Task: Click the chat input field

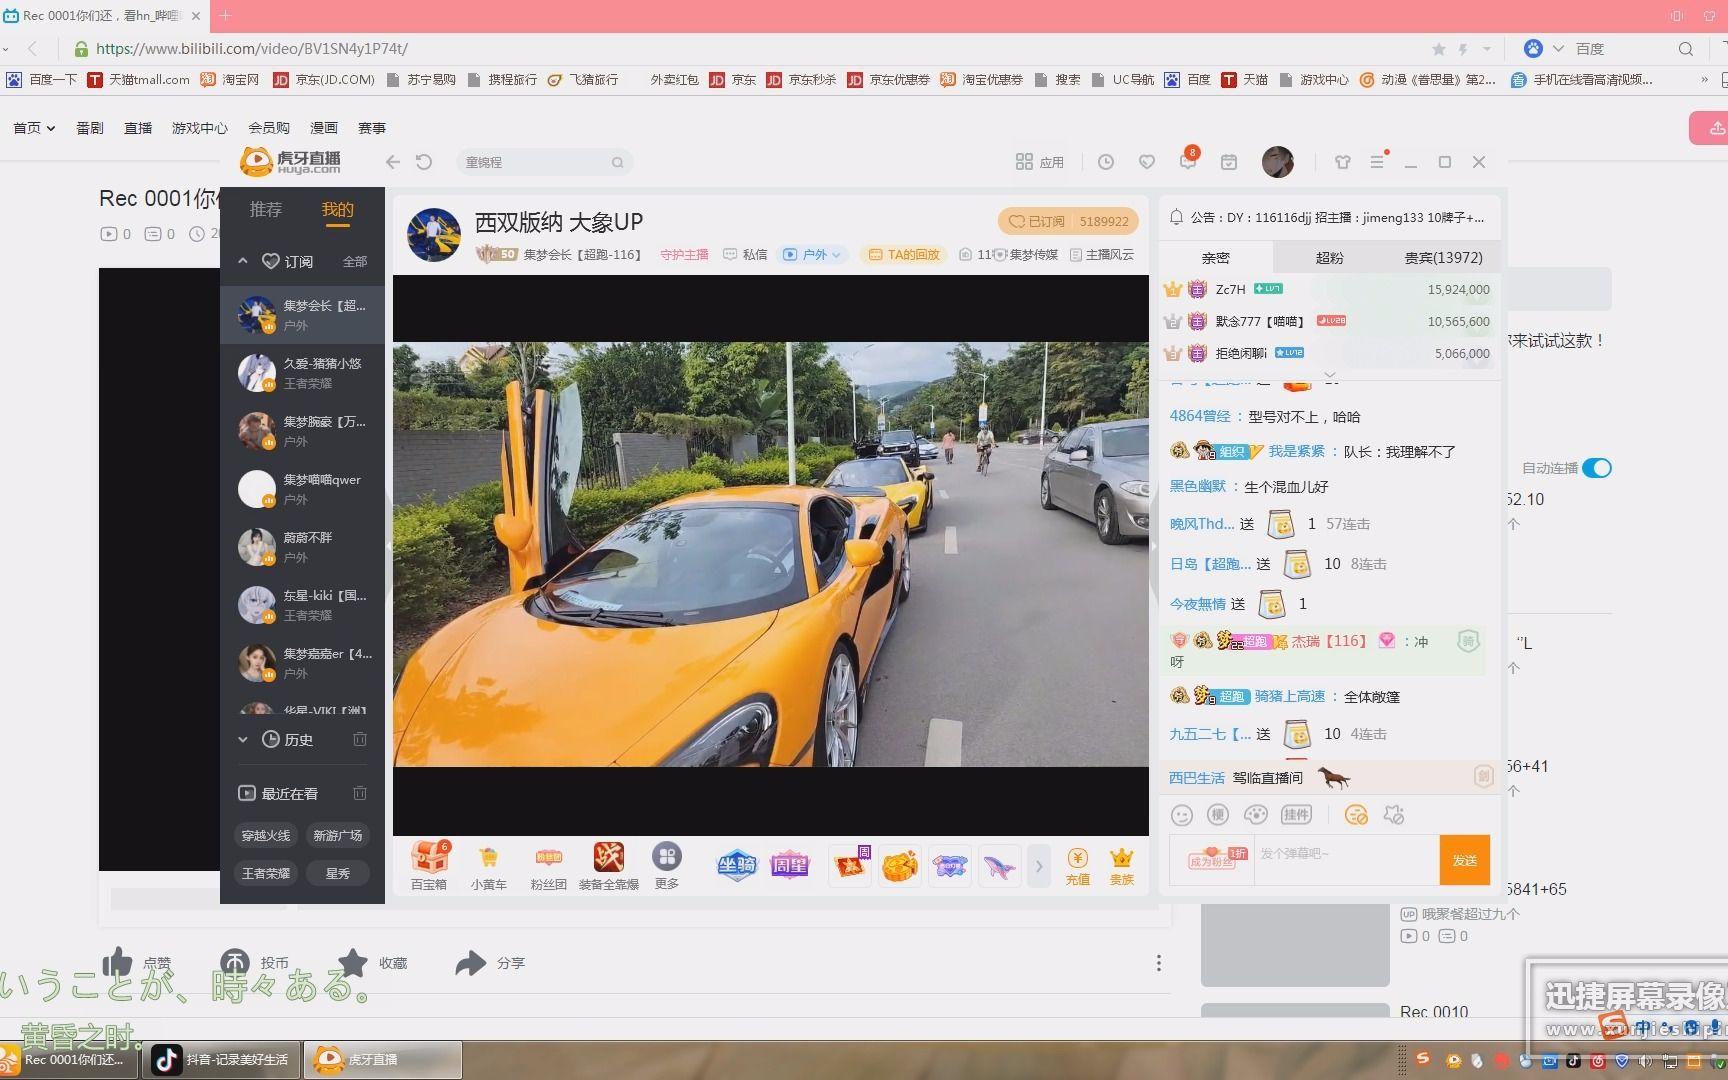Action: click(1347, 860)
